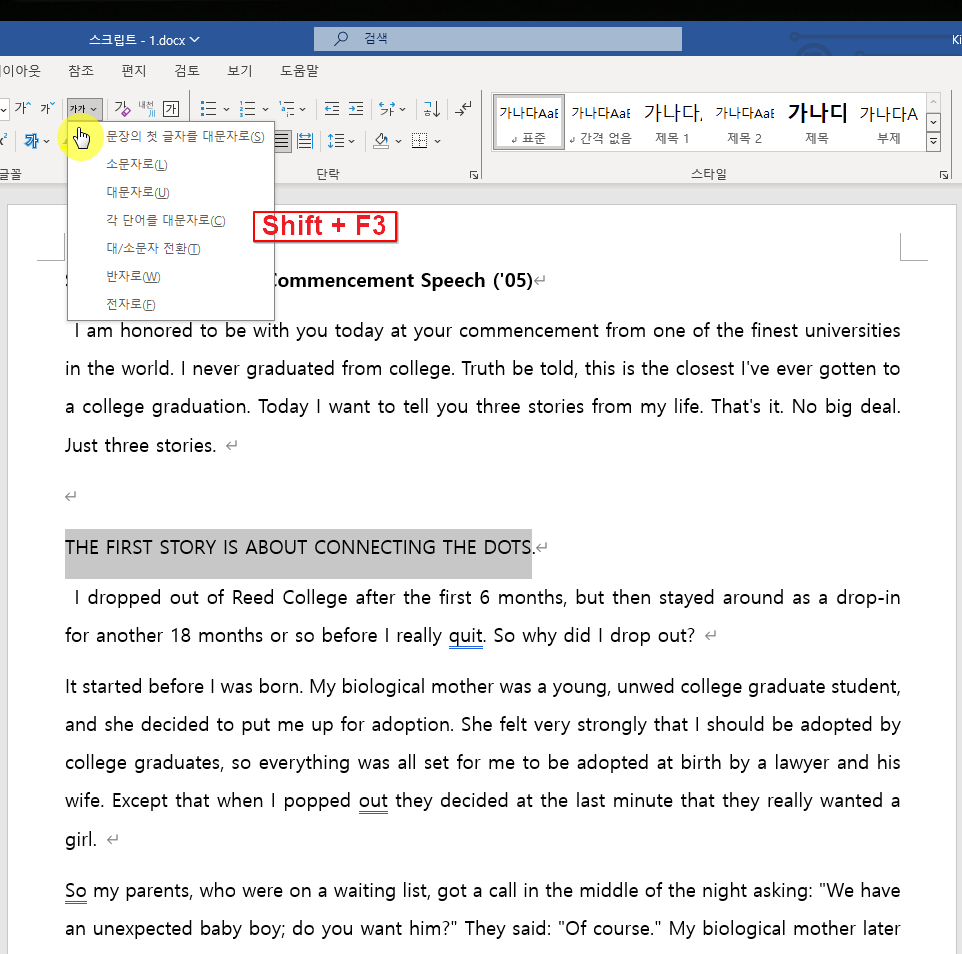
Task: Open the 도움말 help tab
Action: (299, 71)
